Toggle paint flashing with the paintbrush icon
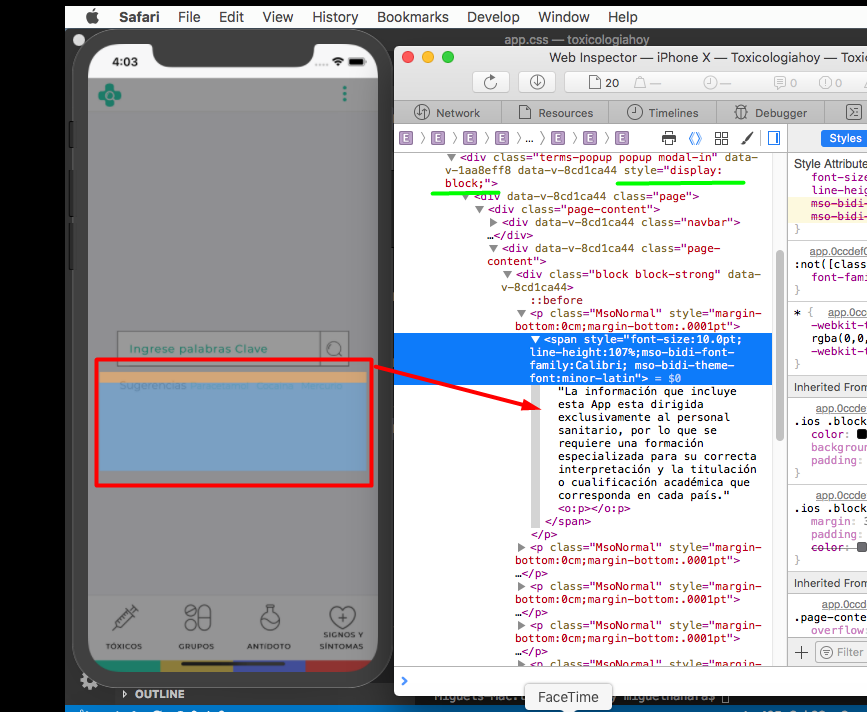Viewport: 867px width, 712px height. (747, 138)
